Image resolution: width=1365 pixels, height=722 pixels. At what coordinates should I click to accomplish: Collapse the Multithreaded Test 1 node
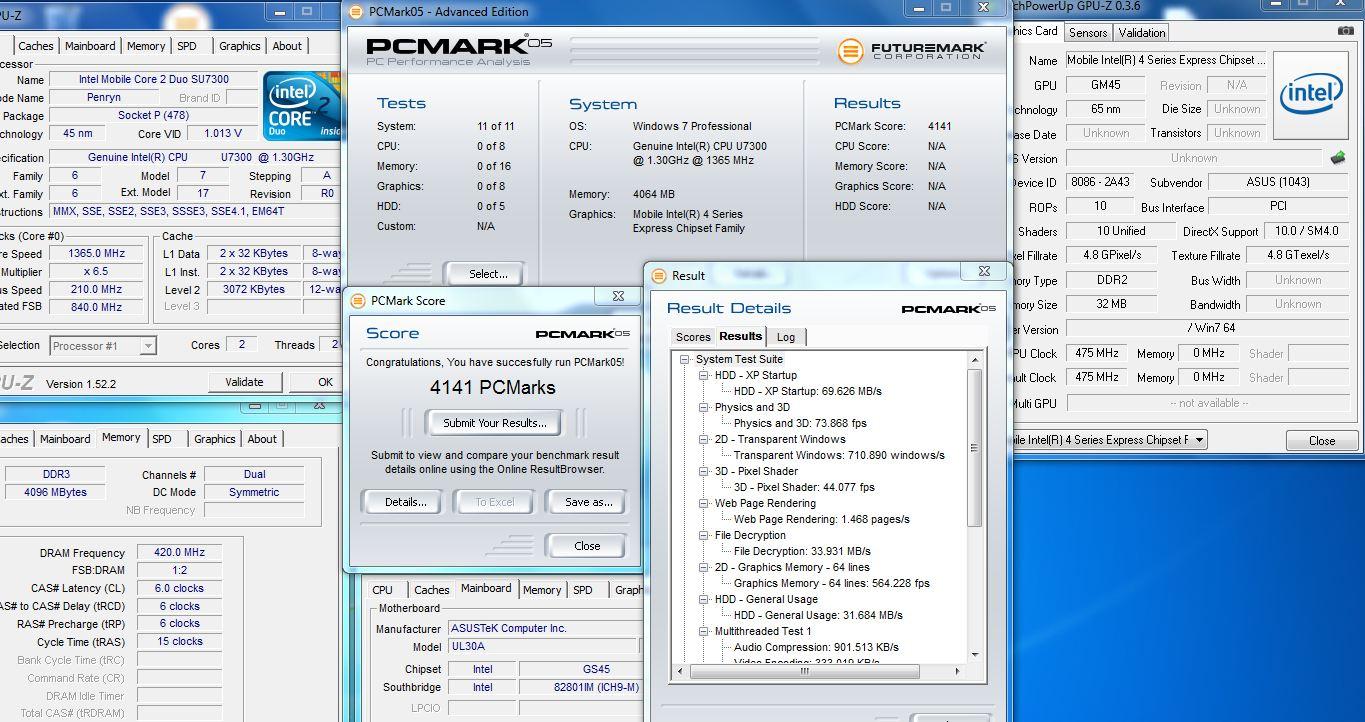coord(704,631)
